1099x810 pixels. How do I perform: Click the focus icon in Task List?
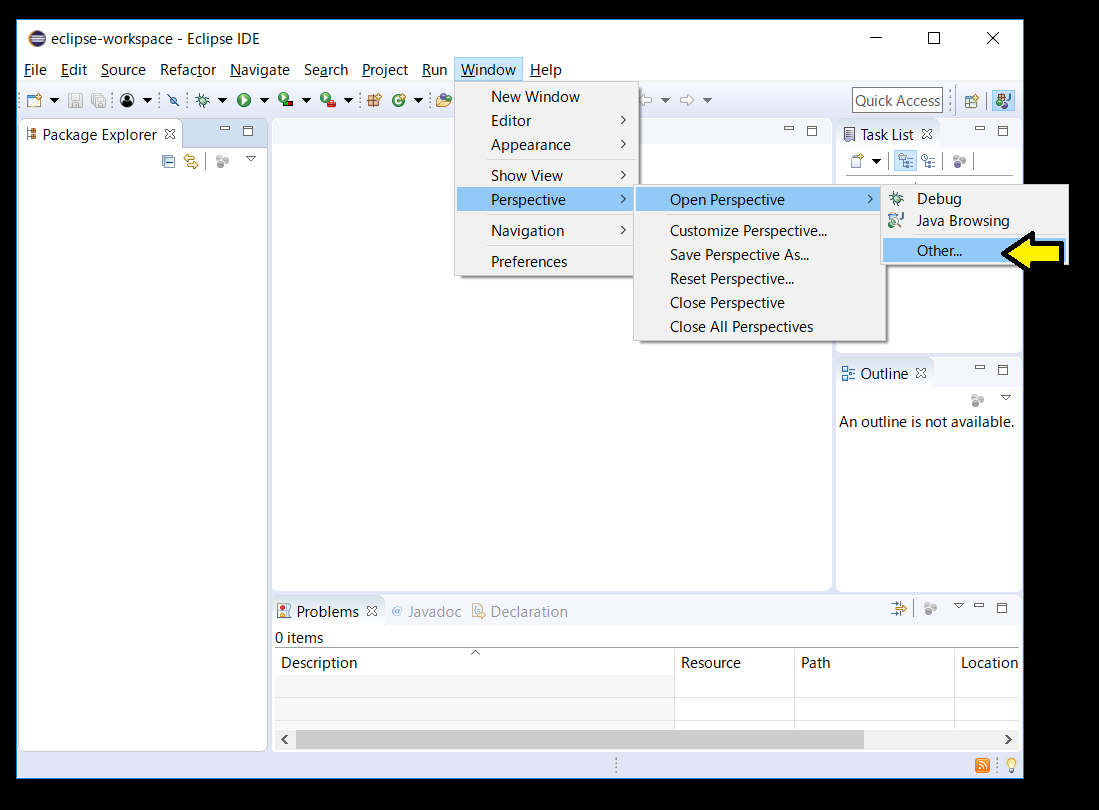(x=960, y=162)
